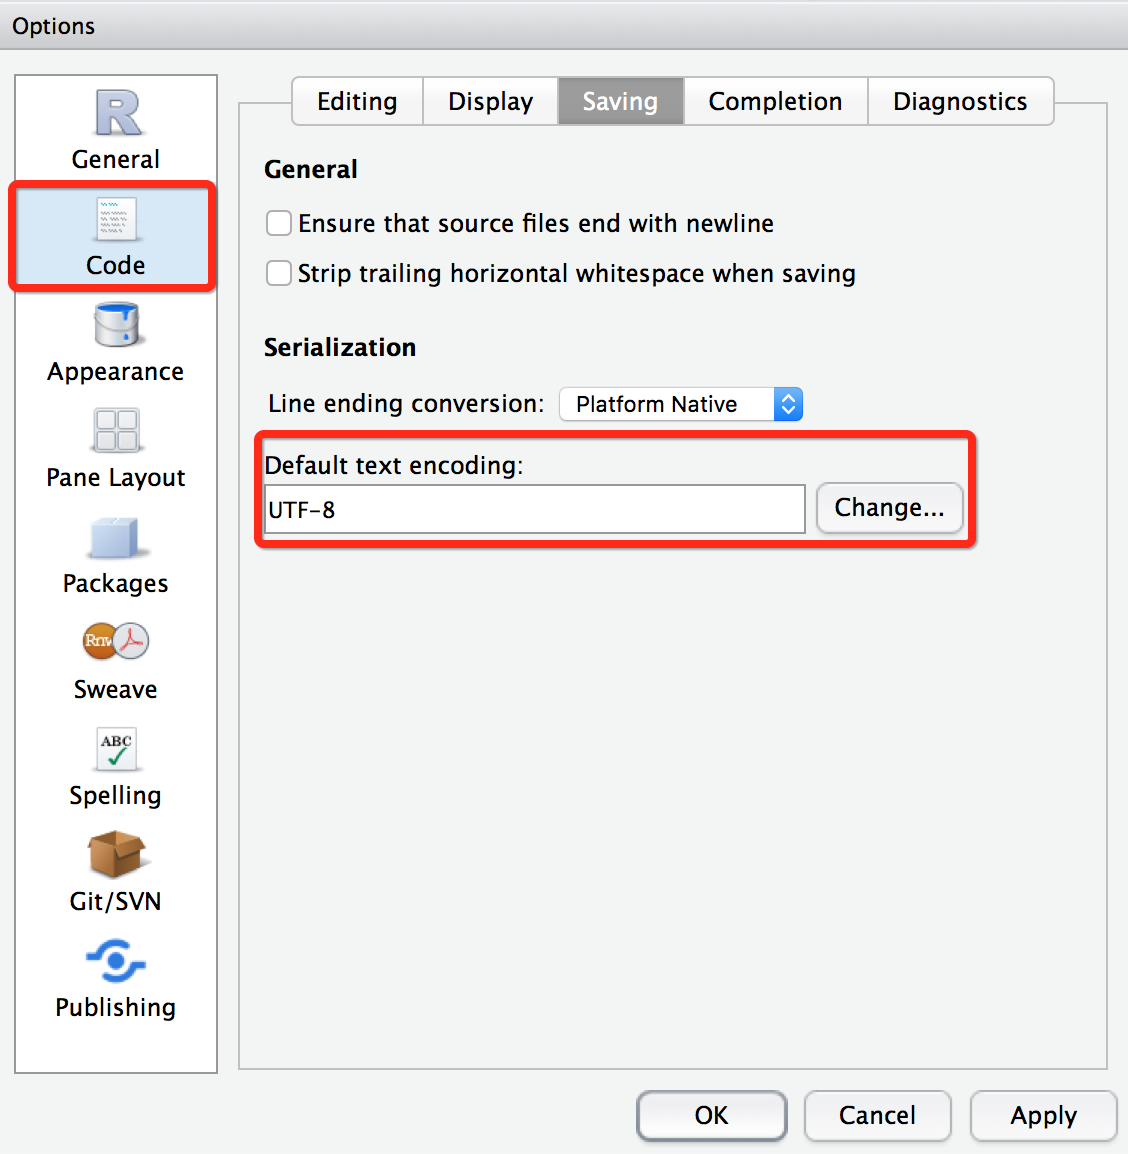Switch to the Display tab
The image size is (1128, 1154).
490,102
